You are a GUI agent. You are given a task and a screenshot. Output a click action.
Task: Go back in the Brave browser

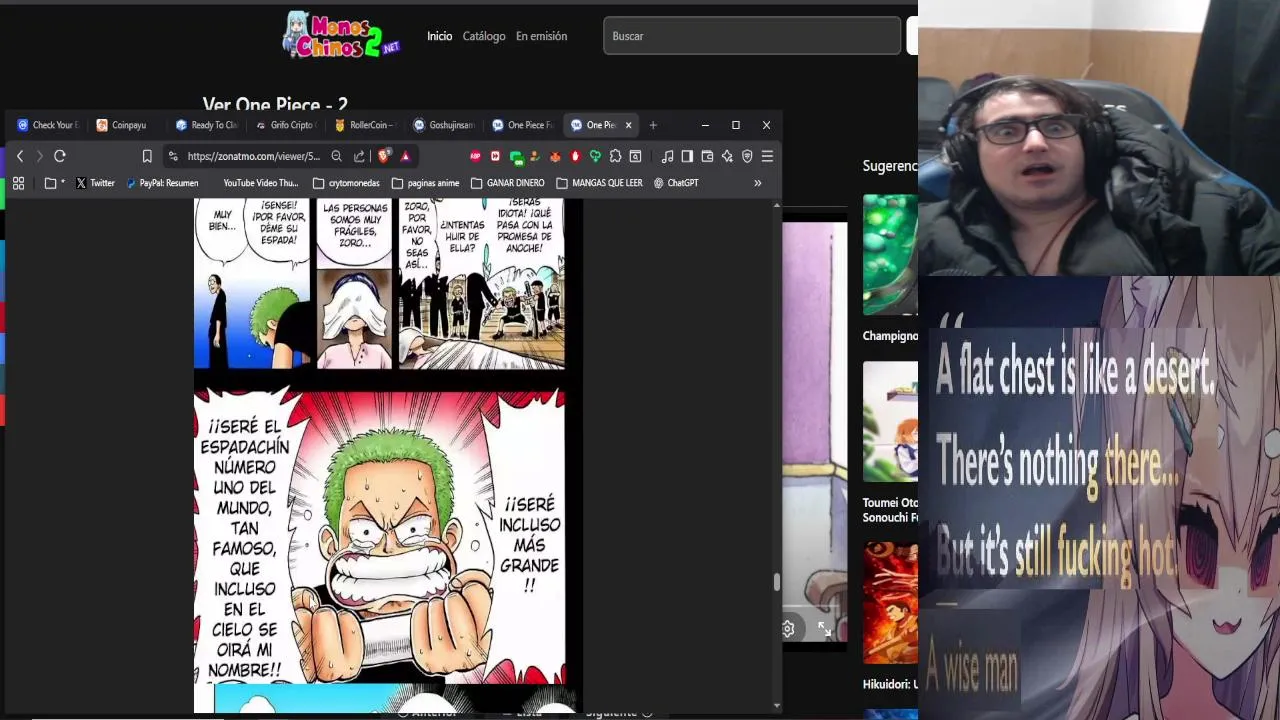pyautogui.click(x=20, y=156)
